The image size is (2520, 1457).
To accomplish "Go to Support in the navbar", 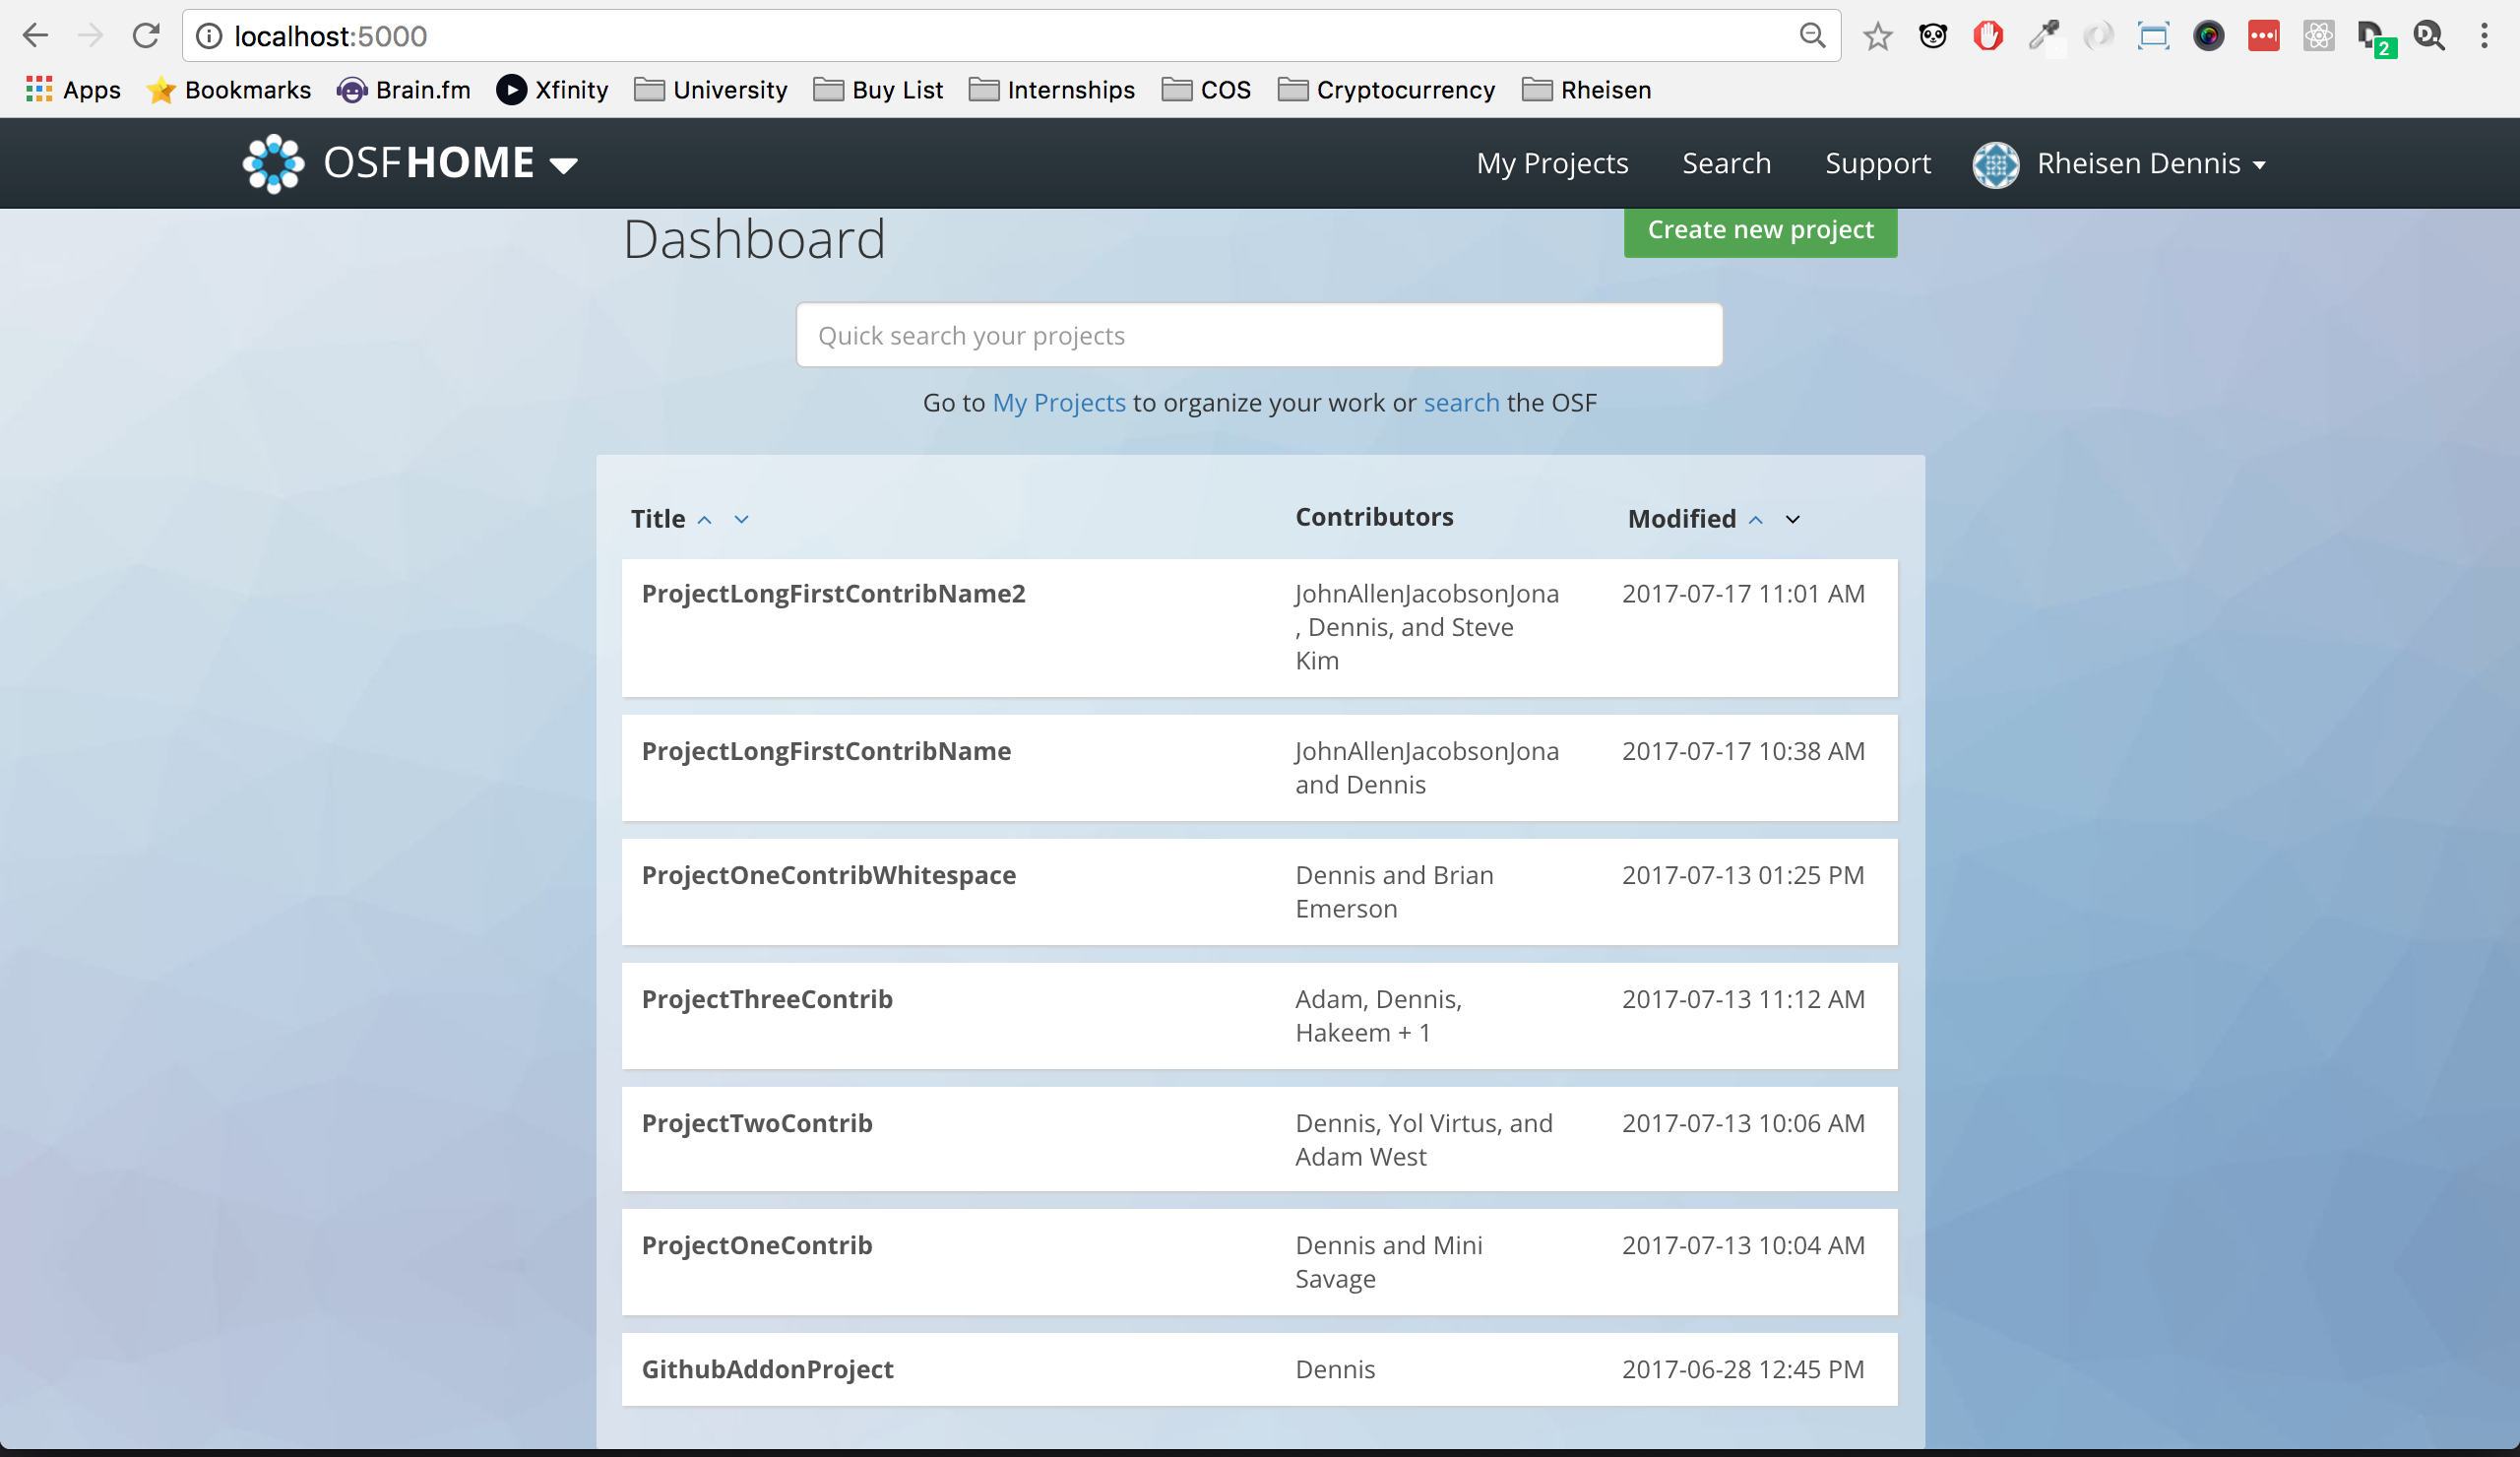I will point(1877,163).
